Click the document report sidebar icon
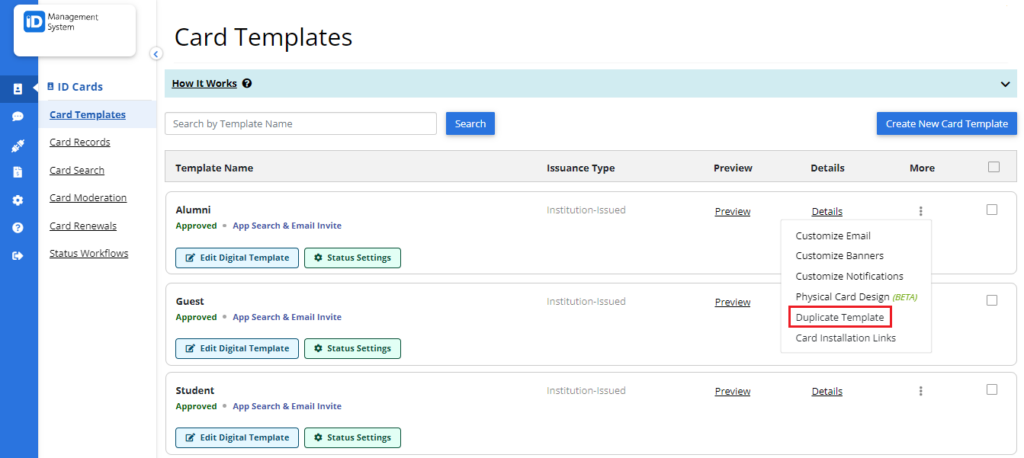 (x=18, y=172)
